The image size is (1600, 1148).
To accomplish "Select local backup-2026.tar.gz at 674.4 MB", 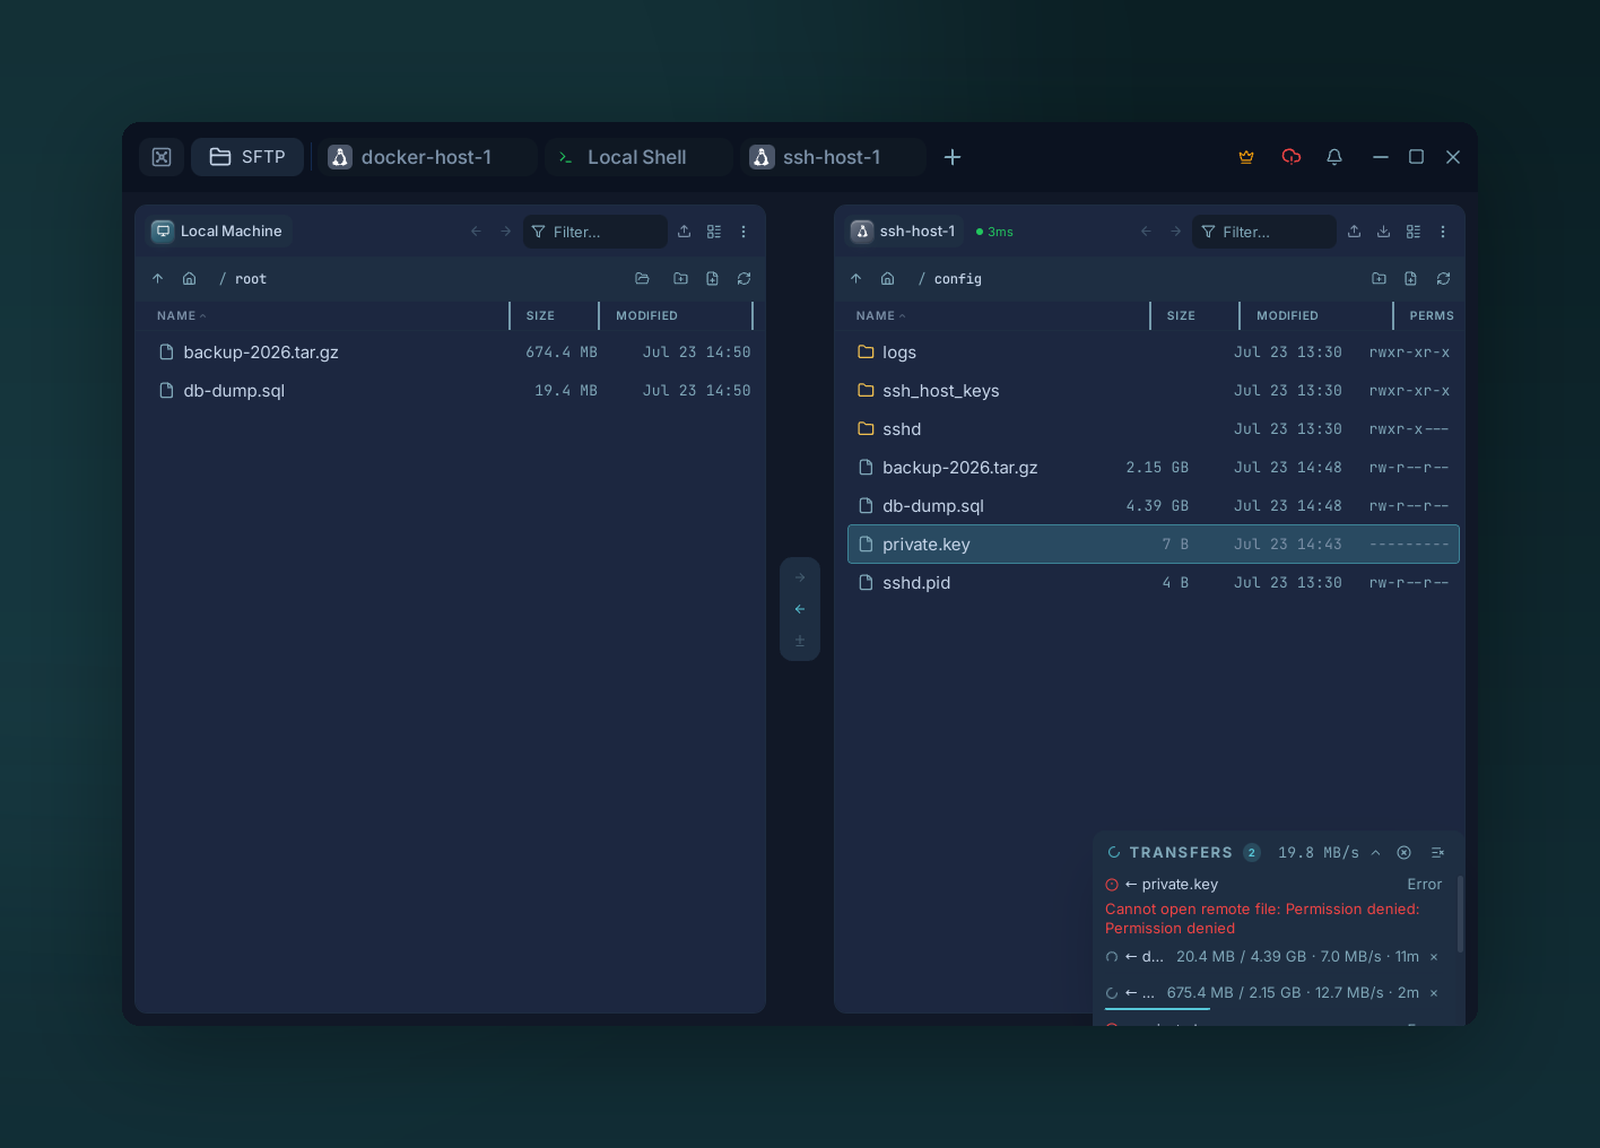I will pos(452,352).
